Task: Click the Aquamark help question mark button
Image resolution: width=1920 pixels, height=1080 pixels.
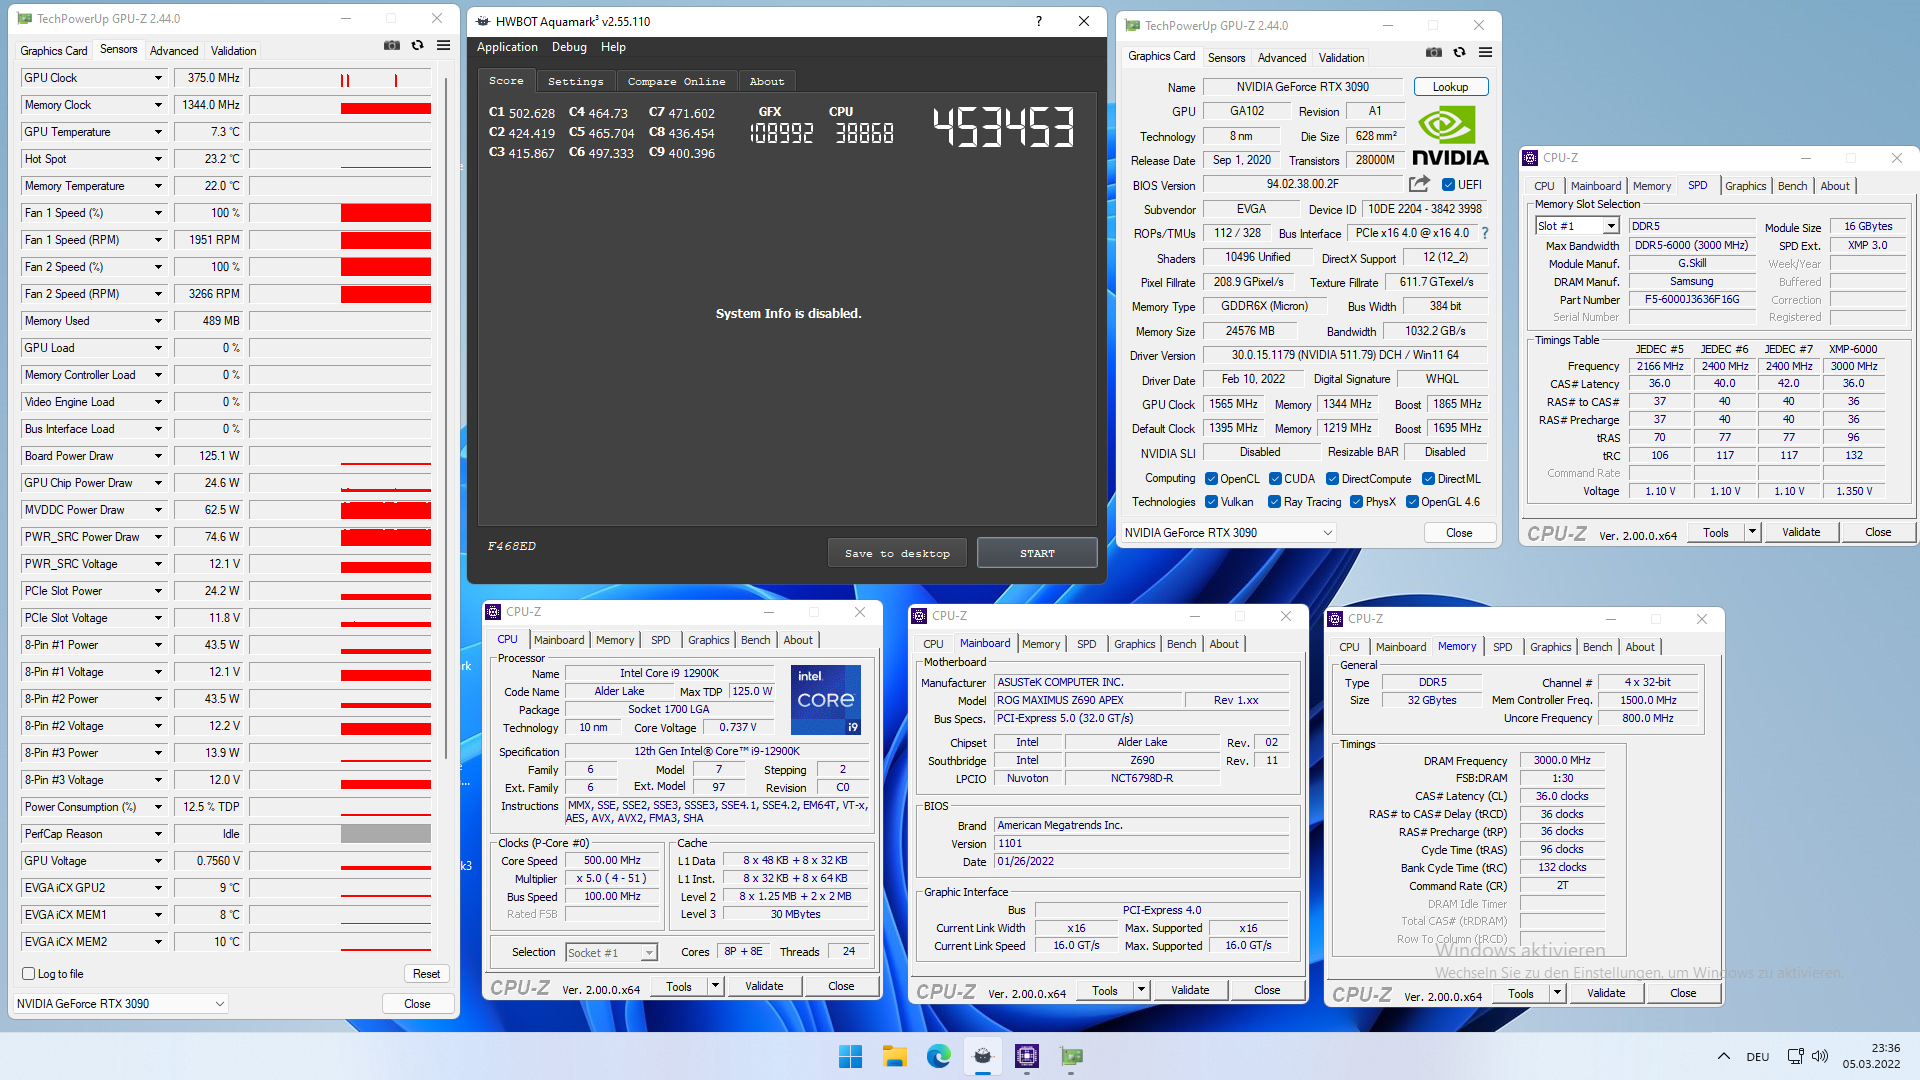Action: (1038, 21)
